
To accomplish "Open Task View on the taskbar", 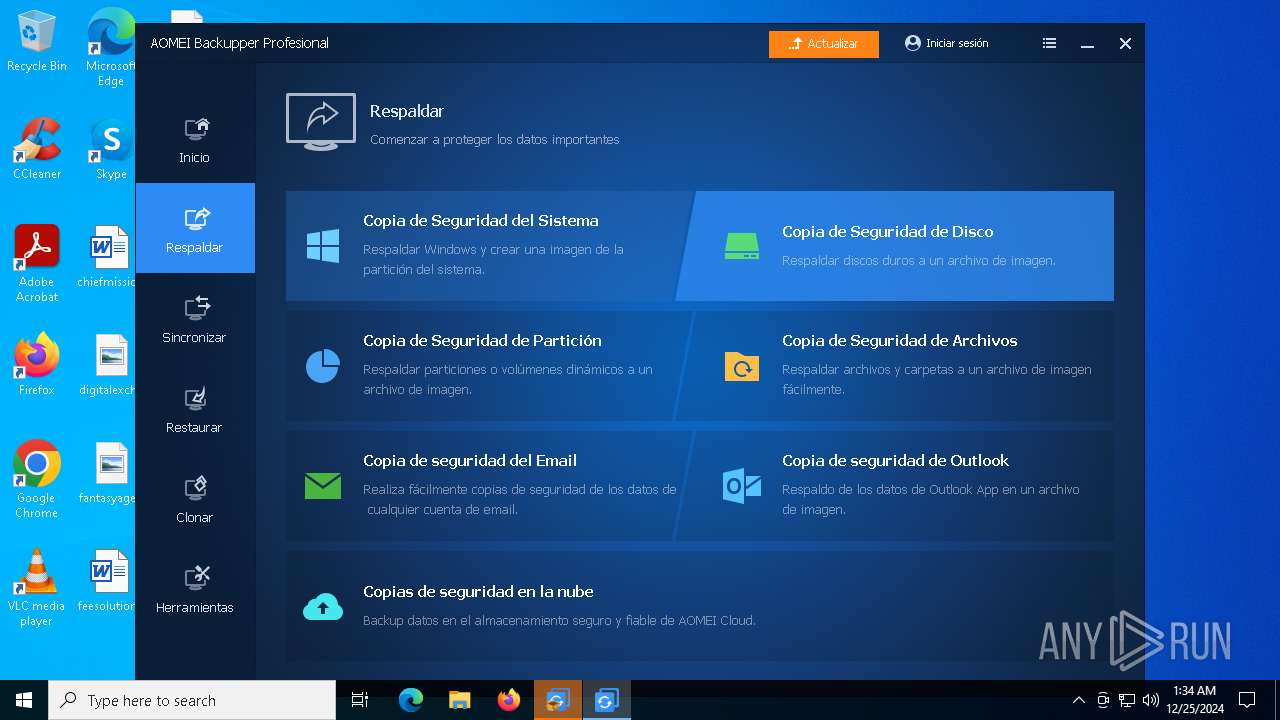I will point(360,700).
